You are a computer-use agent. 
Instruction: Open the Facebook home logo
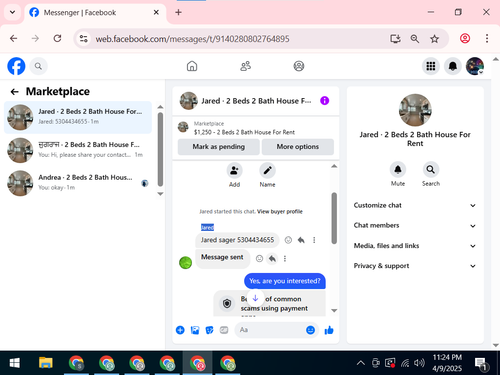[16, 66]
